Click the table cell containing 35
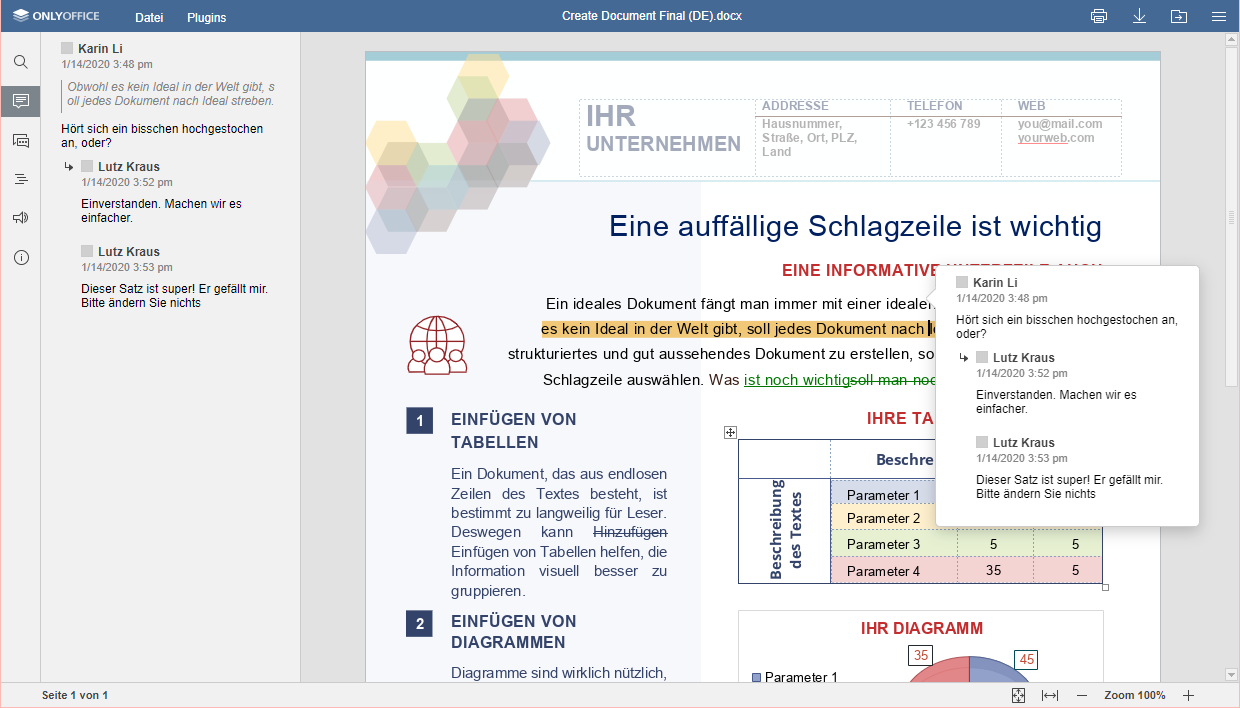 993,571
